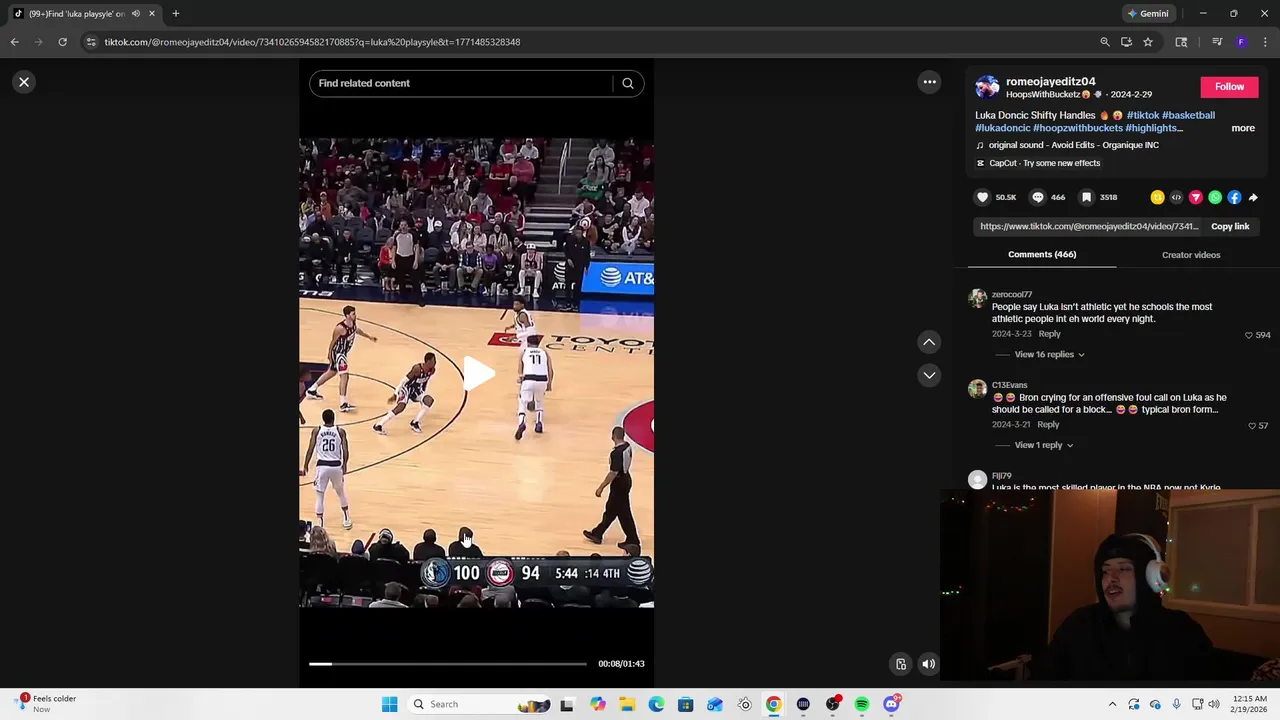The image size is (1280, 720).
Task: Open the CapCut 'Try some new effects' link
Action: (x=1044, y=163)
